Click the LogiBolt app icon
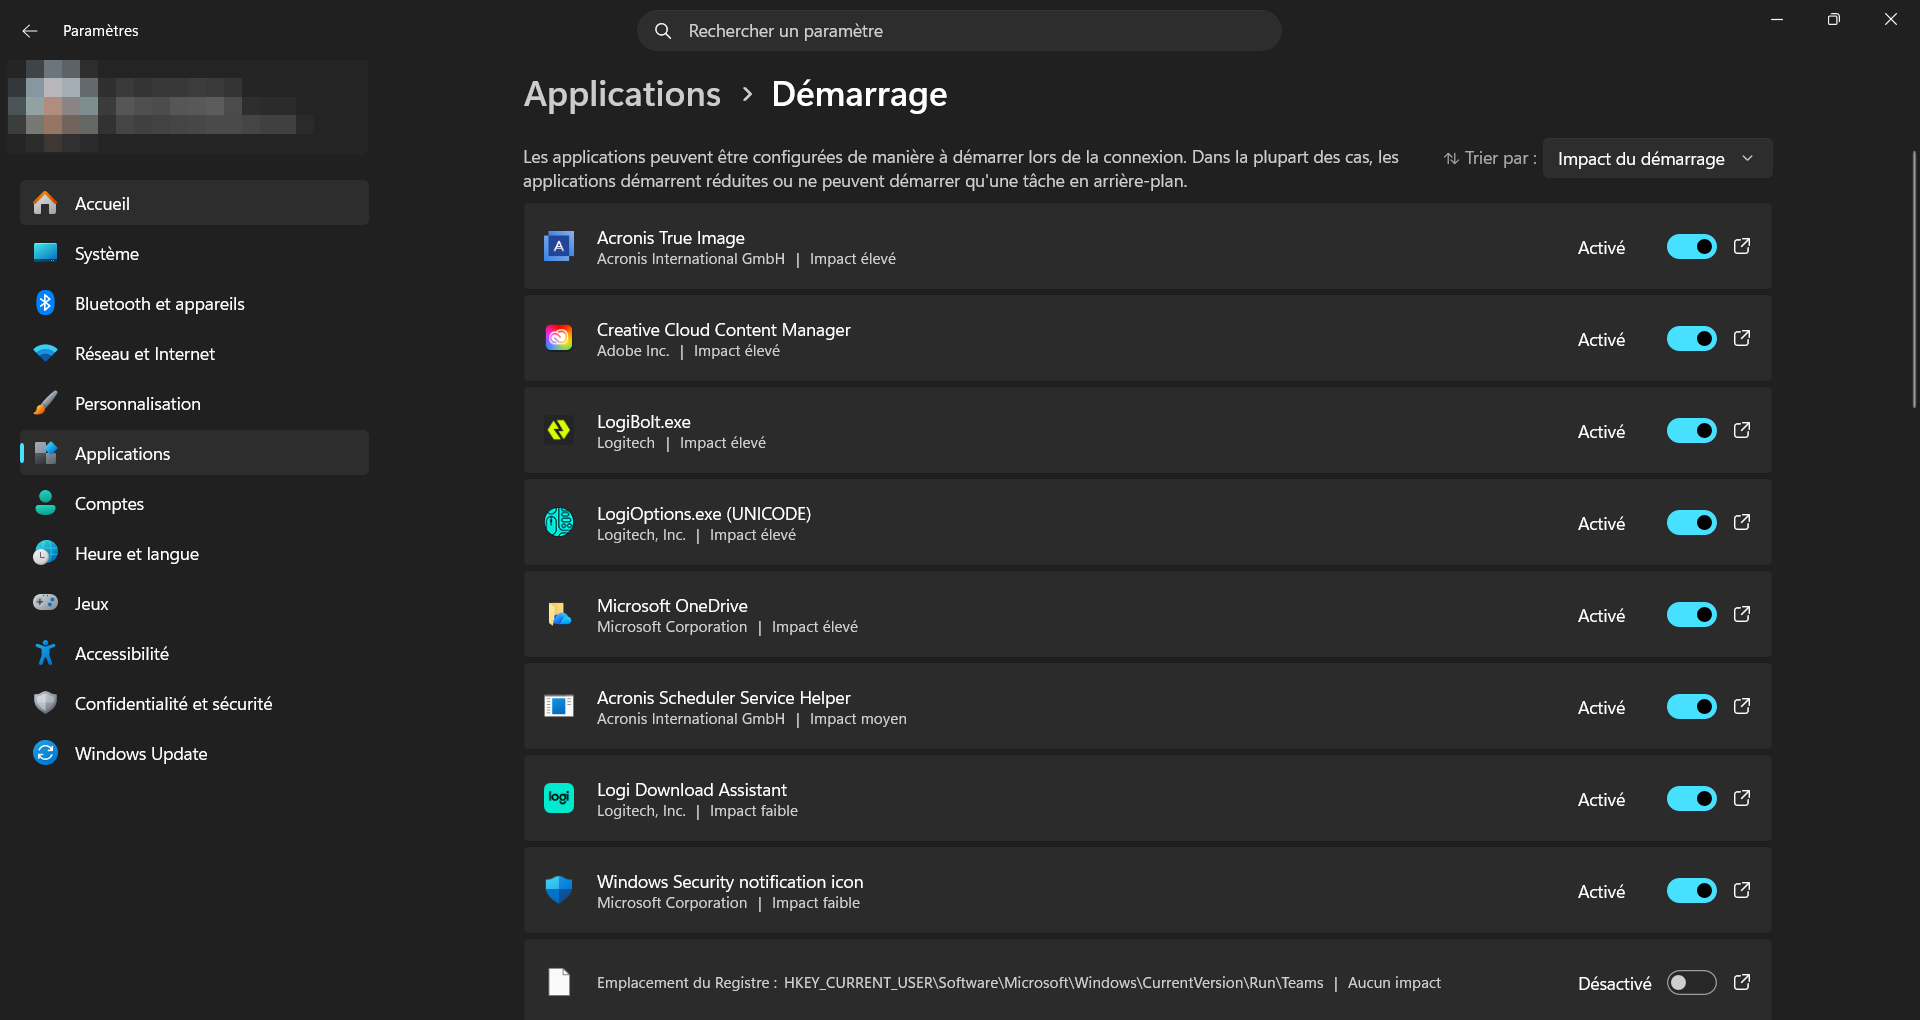Screen dimensions: 1920x1020 559,430
